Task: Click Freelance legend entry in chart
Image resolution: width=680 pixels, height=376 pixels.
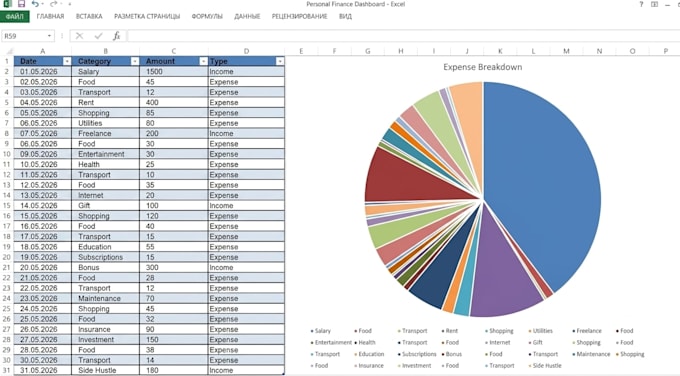Action: pos(587,331)
